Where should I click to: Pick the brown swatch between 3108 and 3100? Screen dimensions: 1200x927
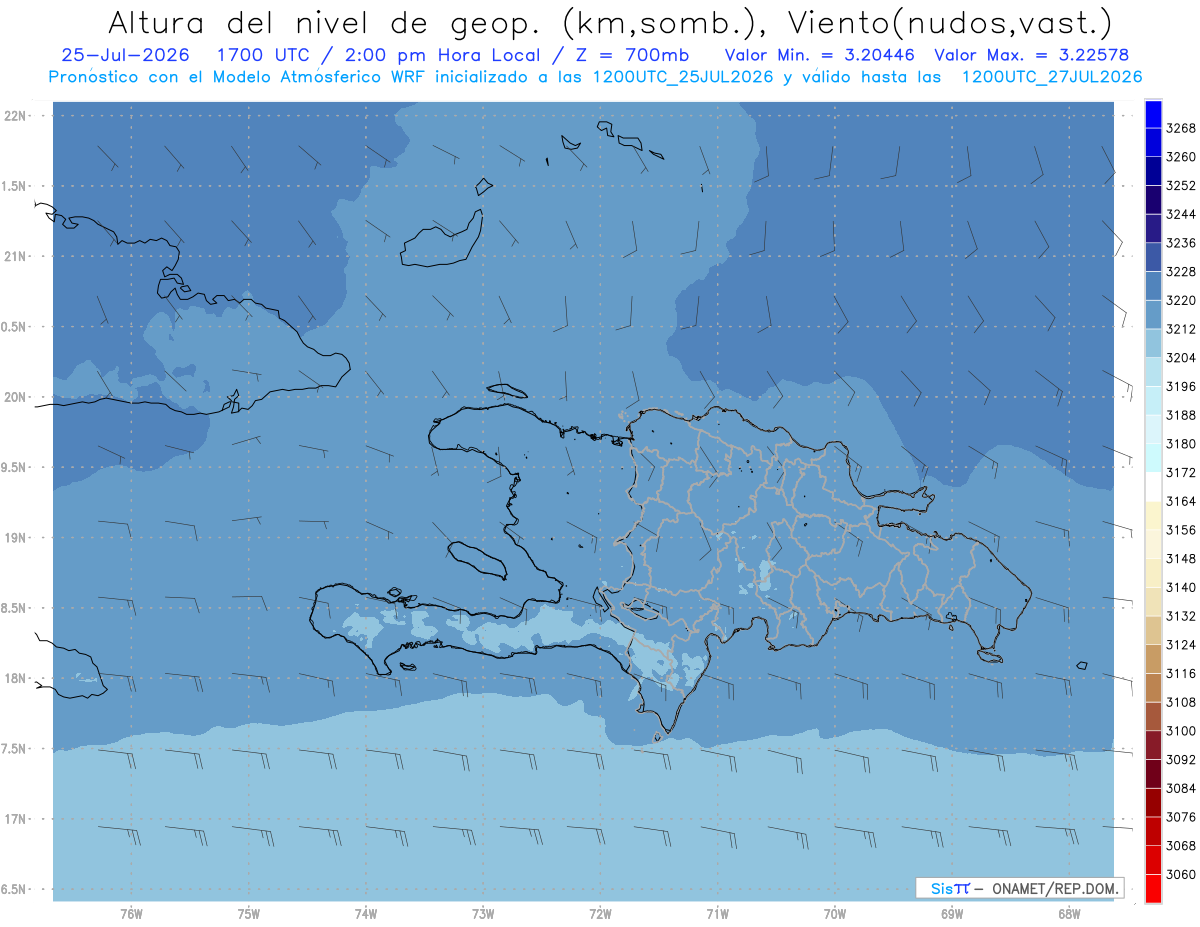[x=1153, y=716]
